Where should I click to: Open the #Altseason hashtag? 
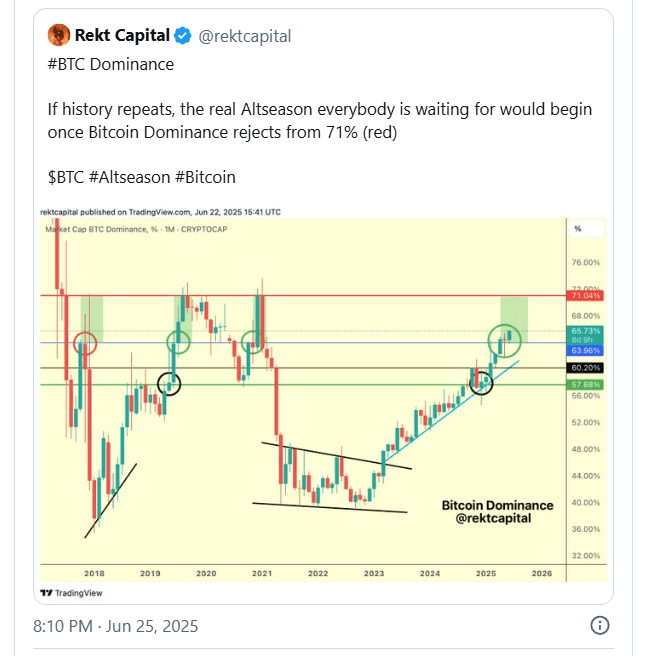tap(130, 177)
